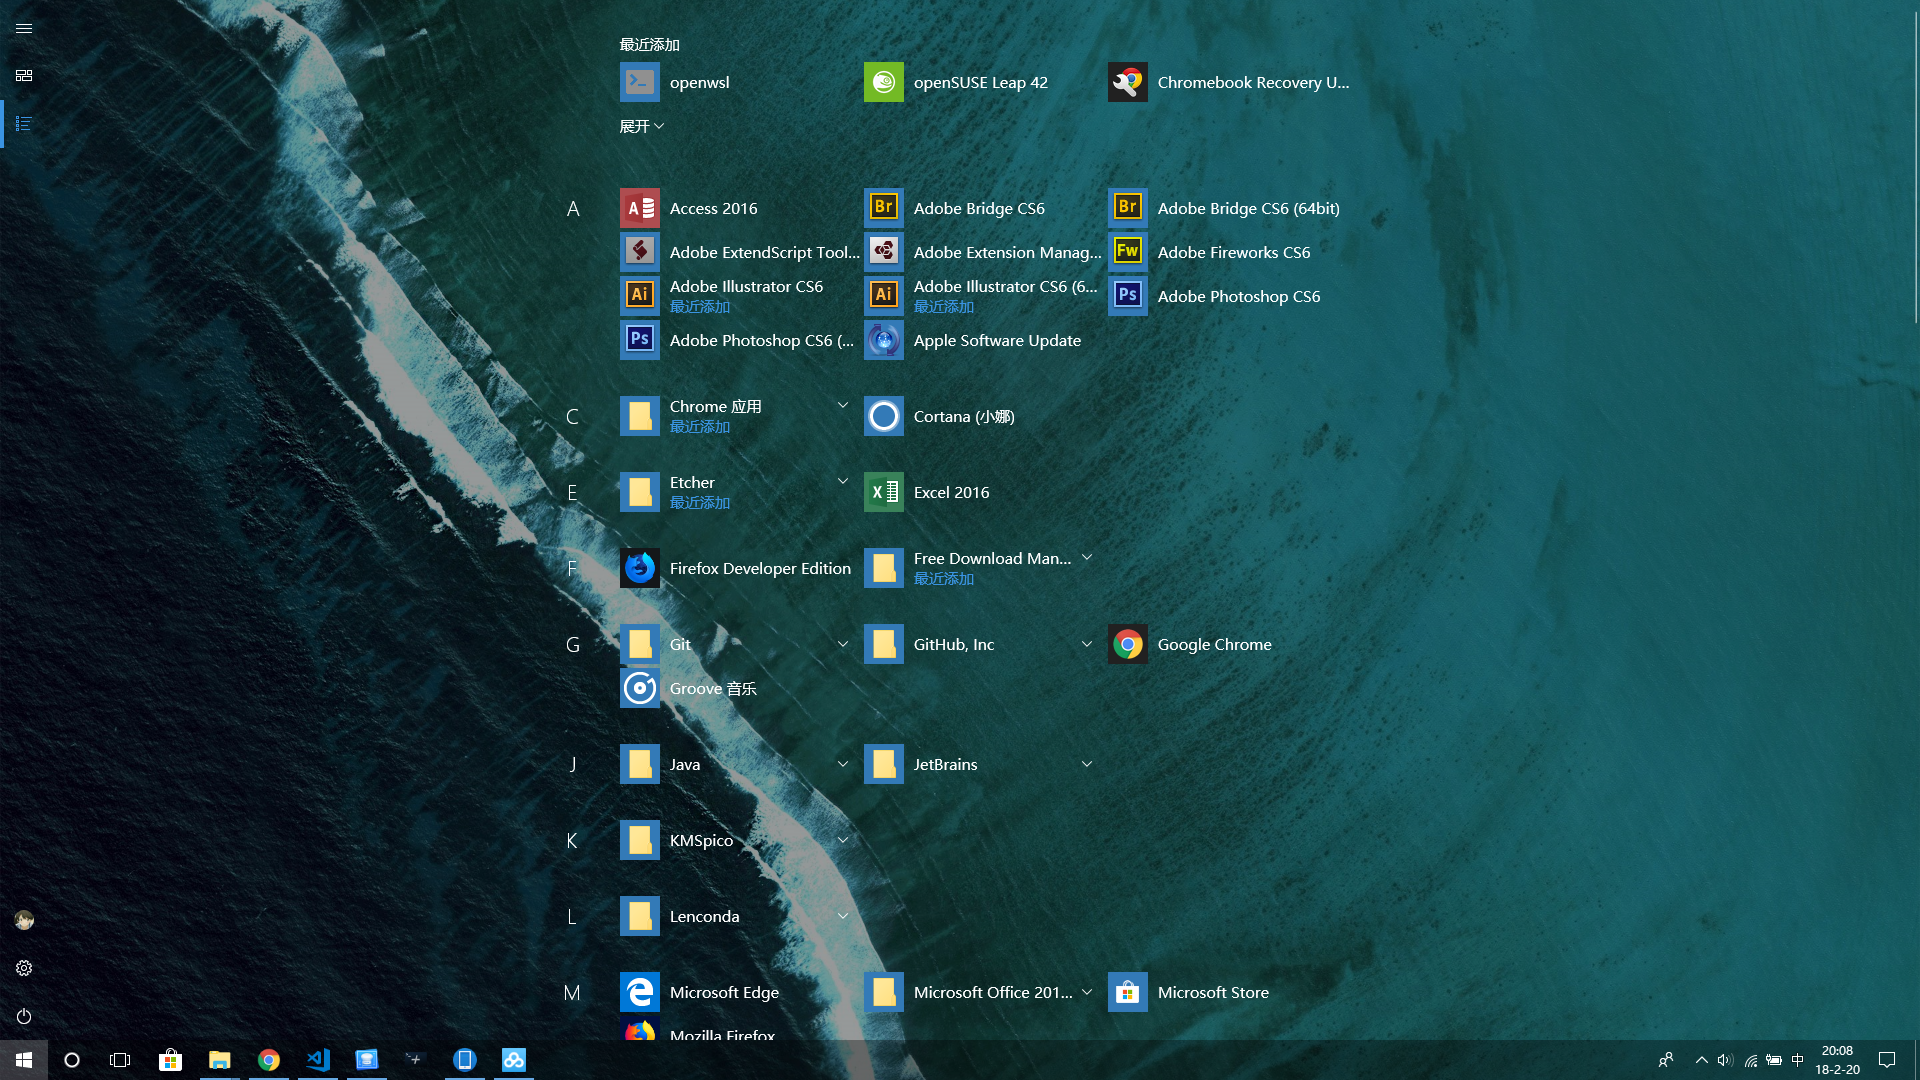
Task: Open Access 2016
Action: 713,208
